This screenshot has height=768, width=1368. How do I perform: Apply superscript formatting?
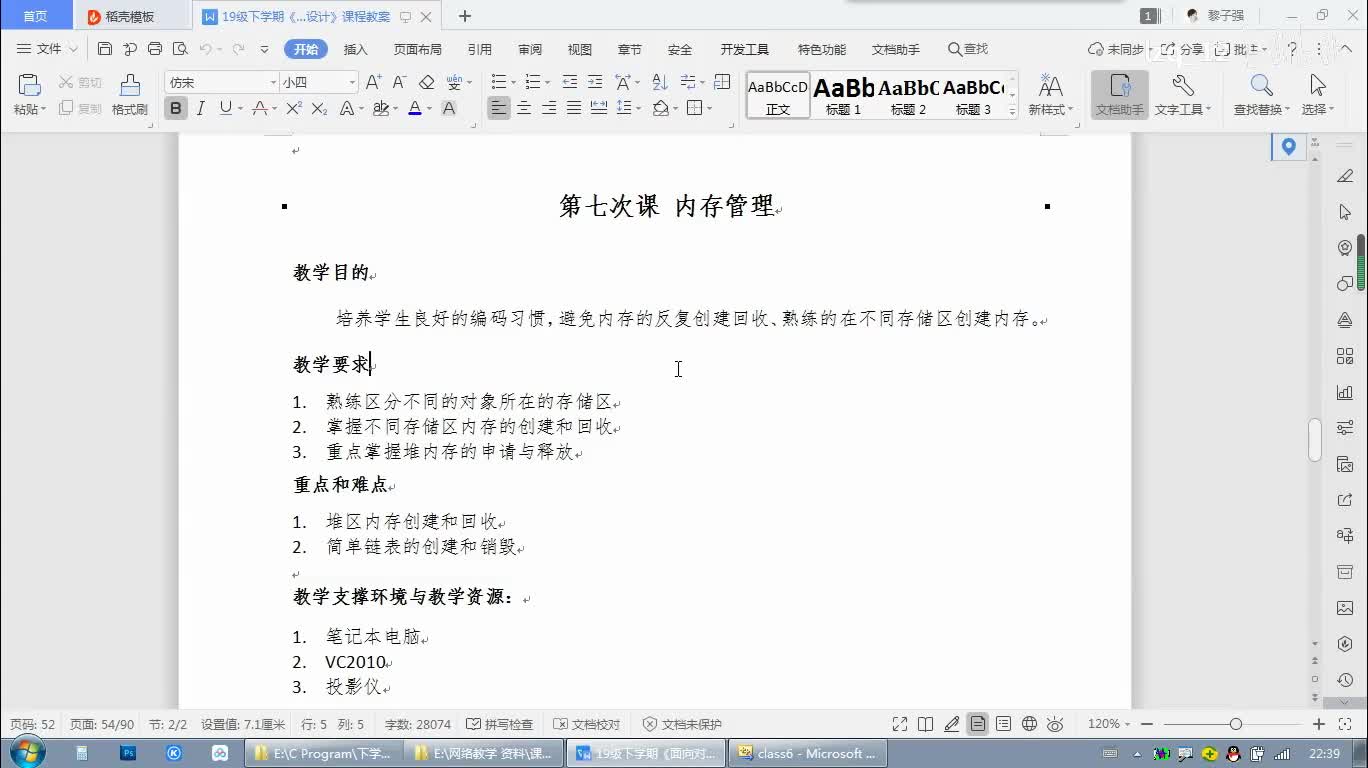[293, 108]
